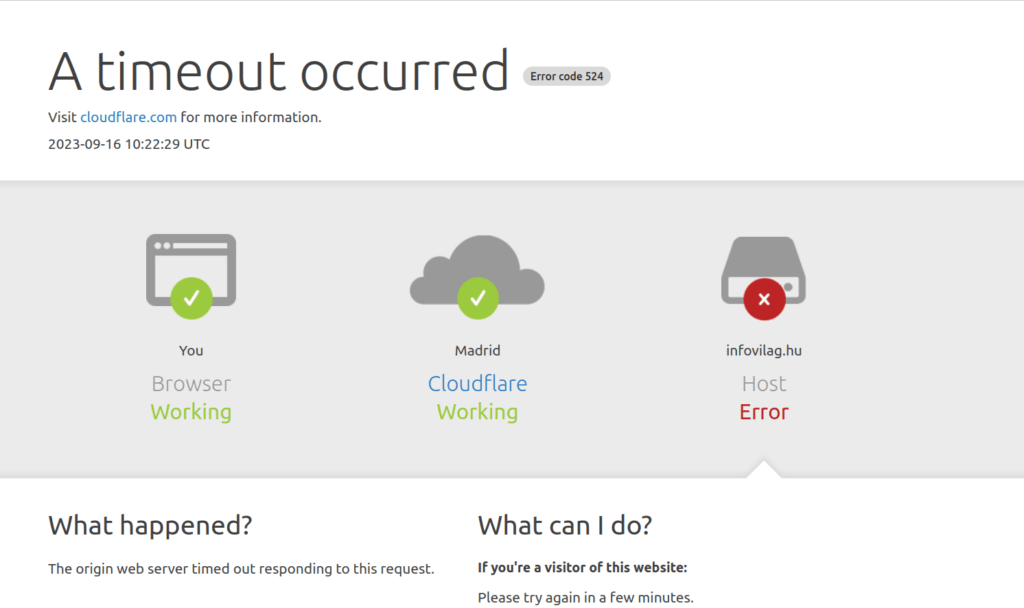Open the cloudflare.com link

(128, 117)
